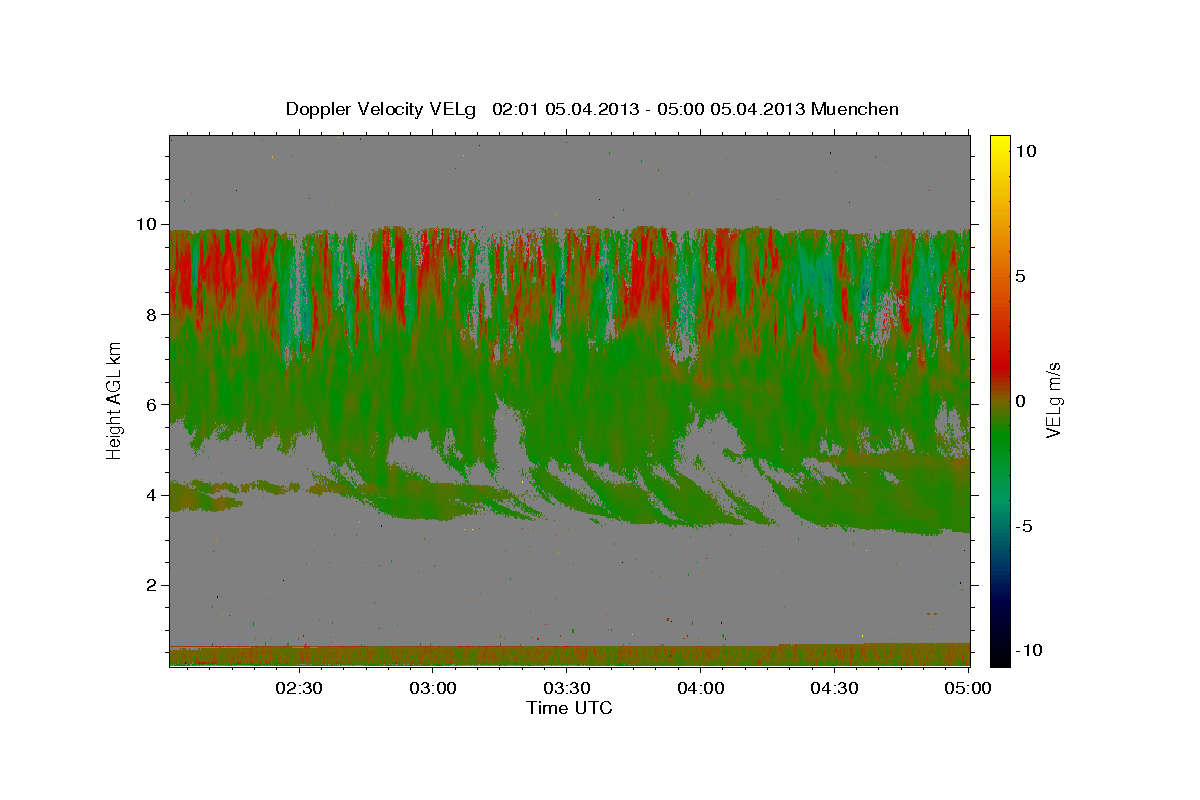
Task: Click the colorbar value '5' above zero
Action: coord(1020,275)
